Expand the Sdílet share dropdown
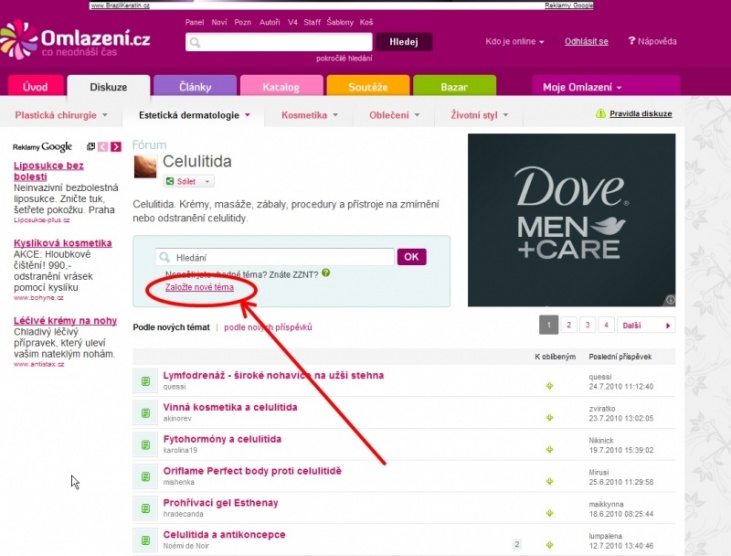731x556 pixels. (x=208, y=182)
